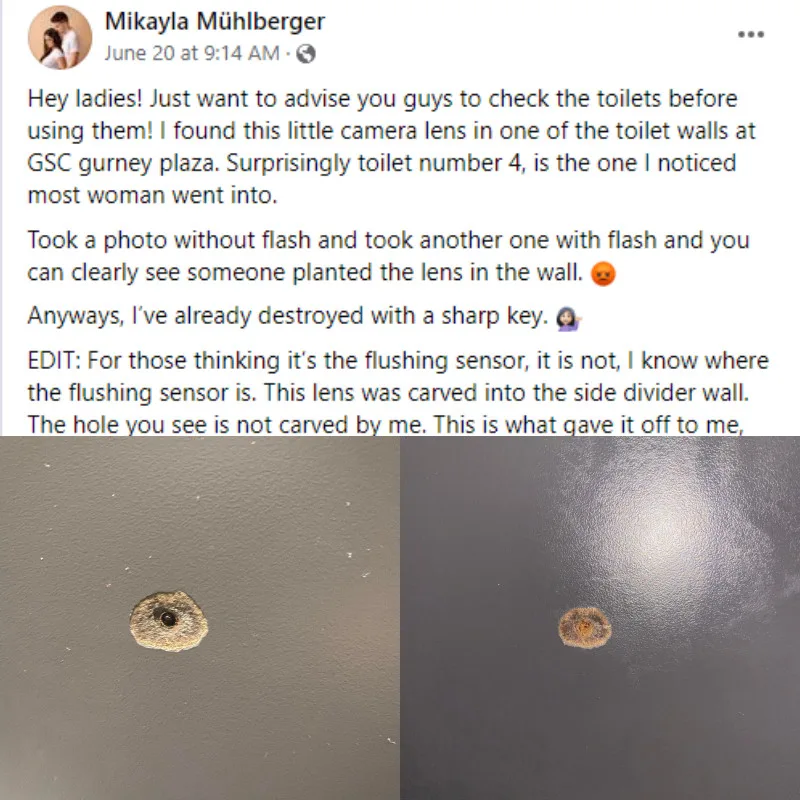Click the 'flushing sensor is' sentence
Screen dimensions: 800x800
tap(142, 393)
